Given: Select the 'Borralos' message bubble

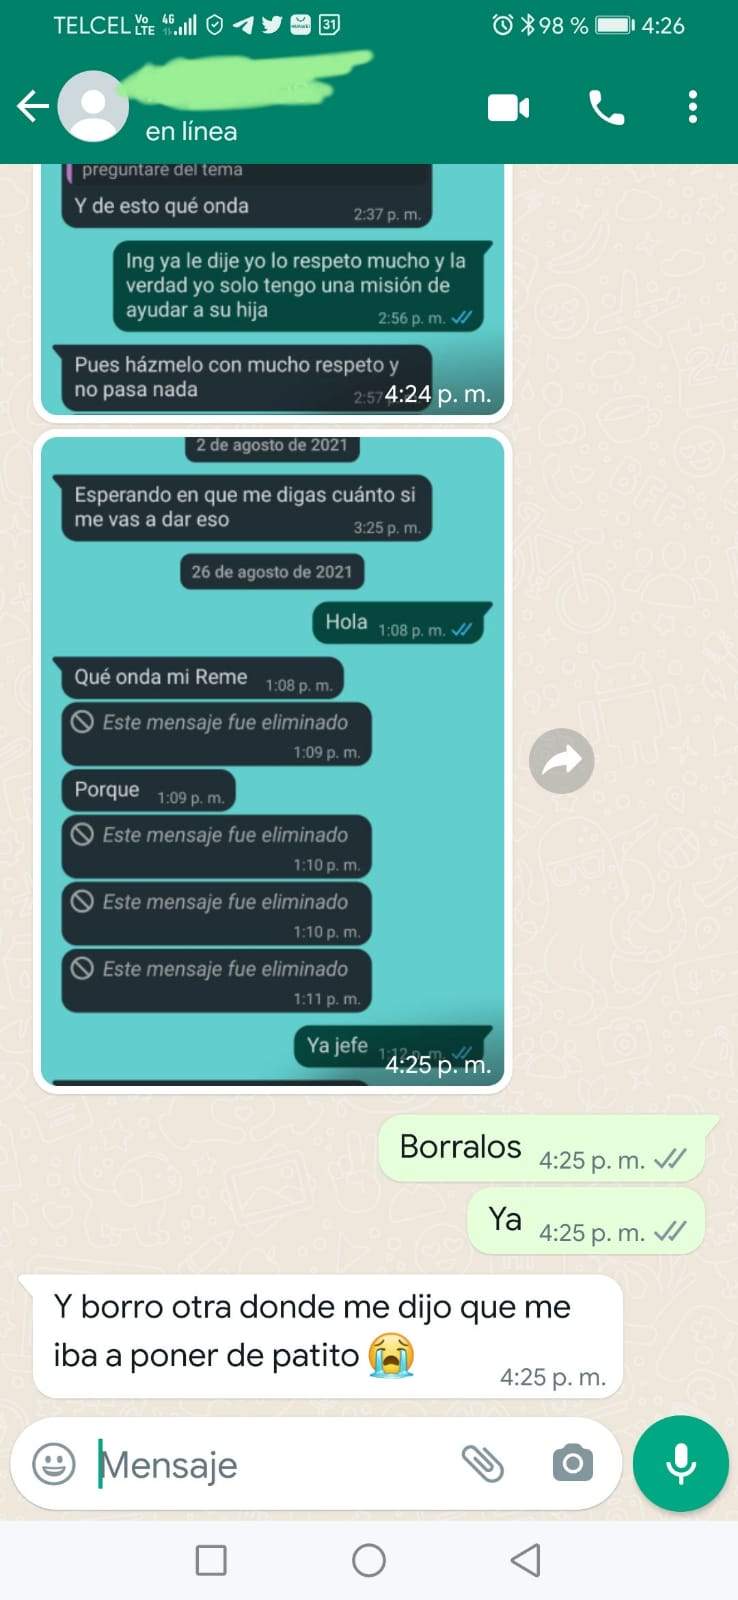Looking at the screenshot, I should (x=548, y=1148).
